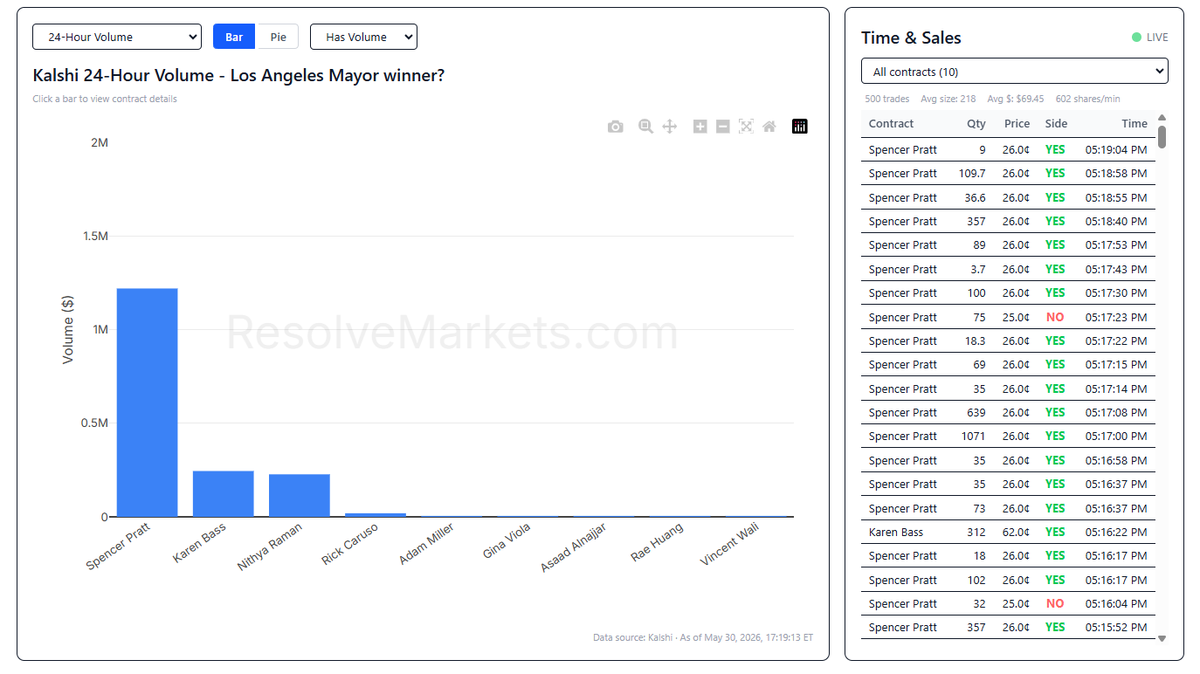
Task: Click the Time & Sales scrollbar thumb
Action: [x=1162, y=136]
